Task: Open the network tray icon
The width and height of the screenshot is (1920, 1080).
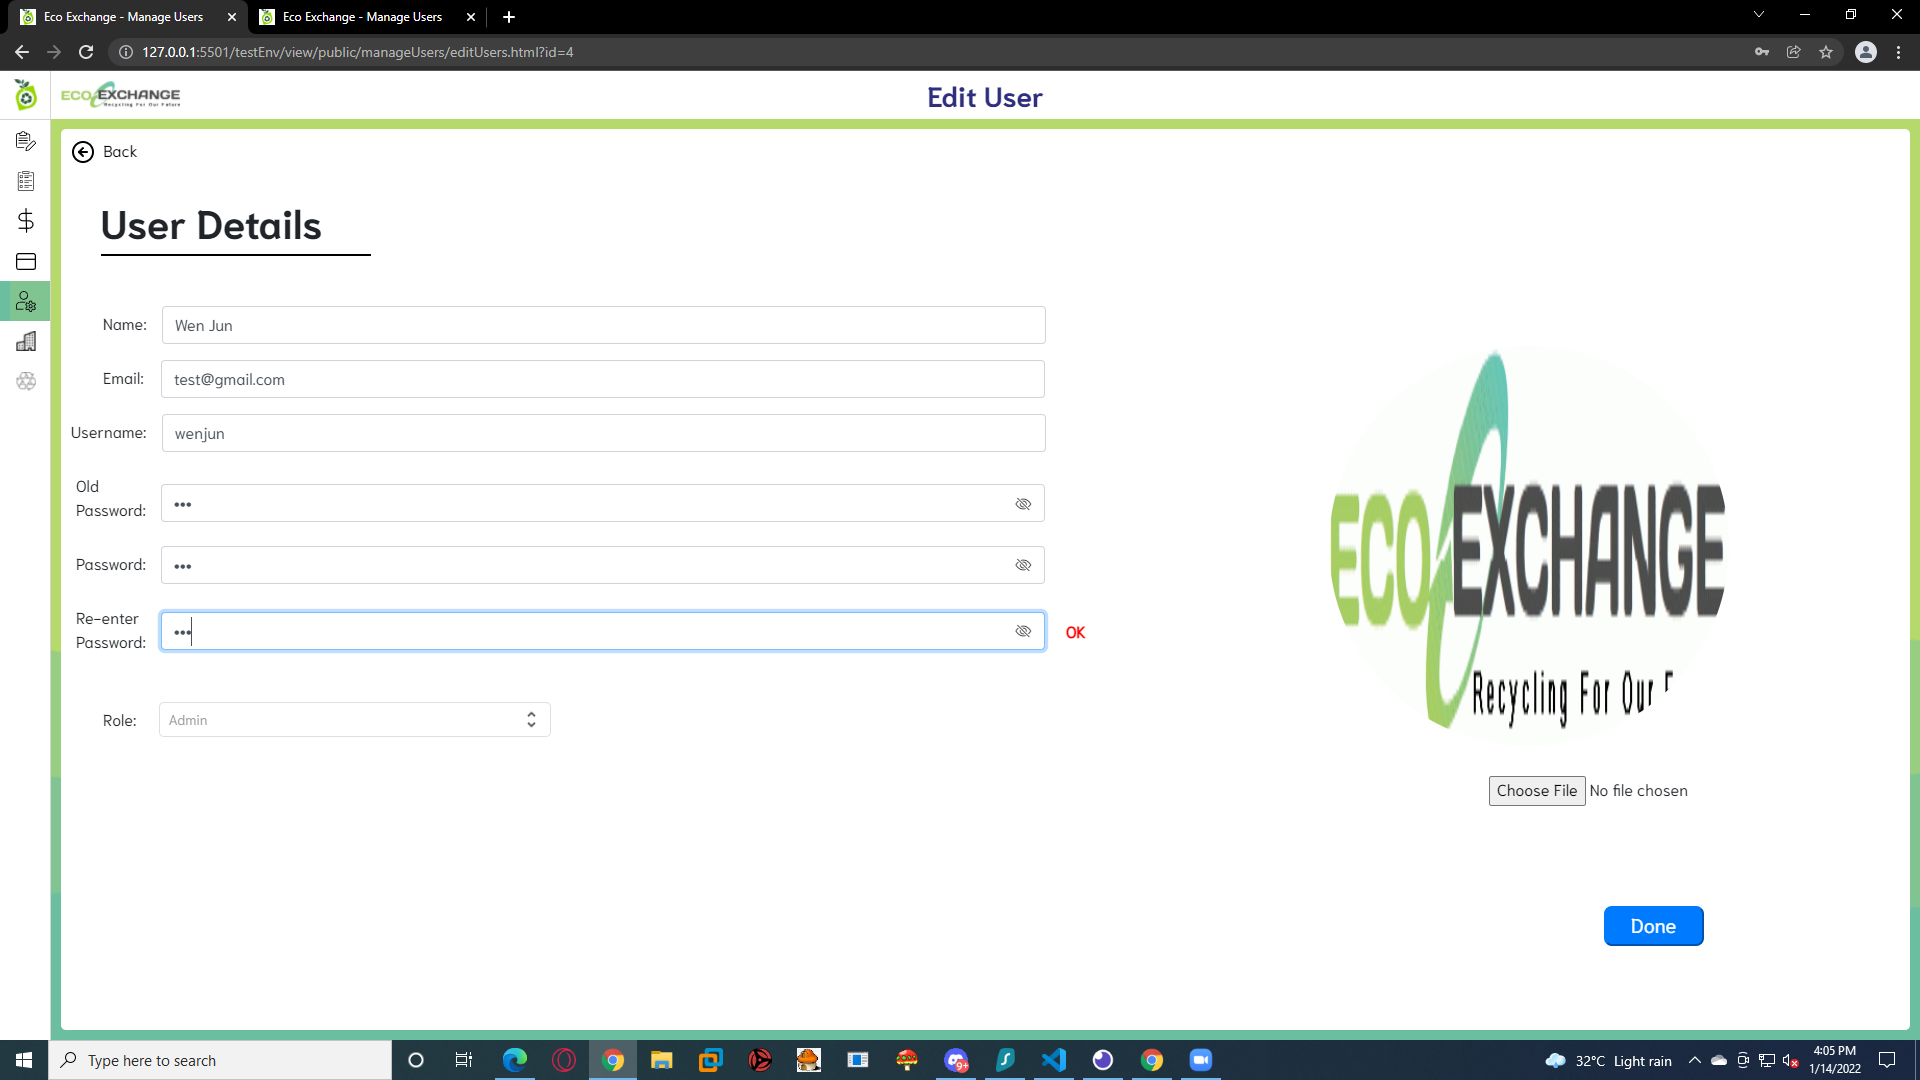Action: (x=1767, y=1060)
